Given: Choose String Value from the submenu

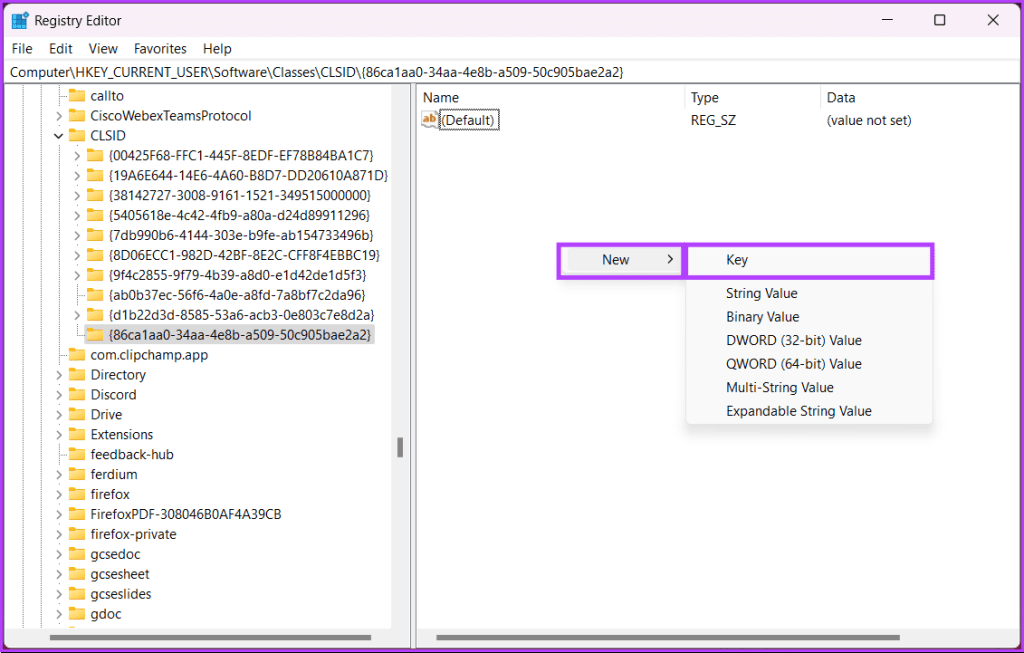Looking at the screenshot, I should coord(809,293).
